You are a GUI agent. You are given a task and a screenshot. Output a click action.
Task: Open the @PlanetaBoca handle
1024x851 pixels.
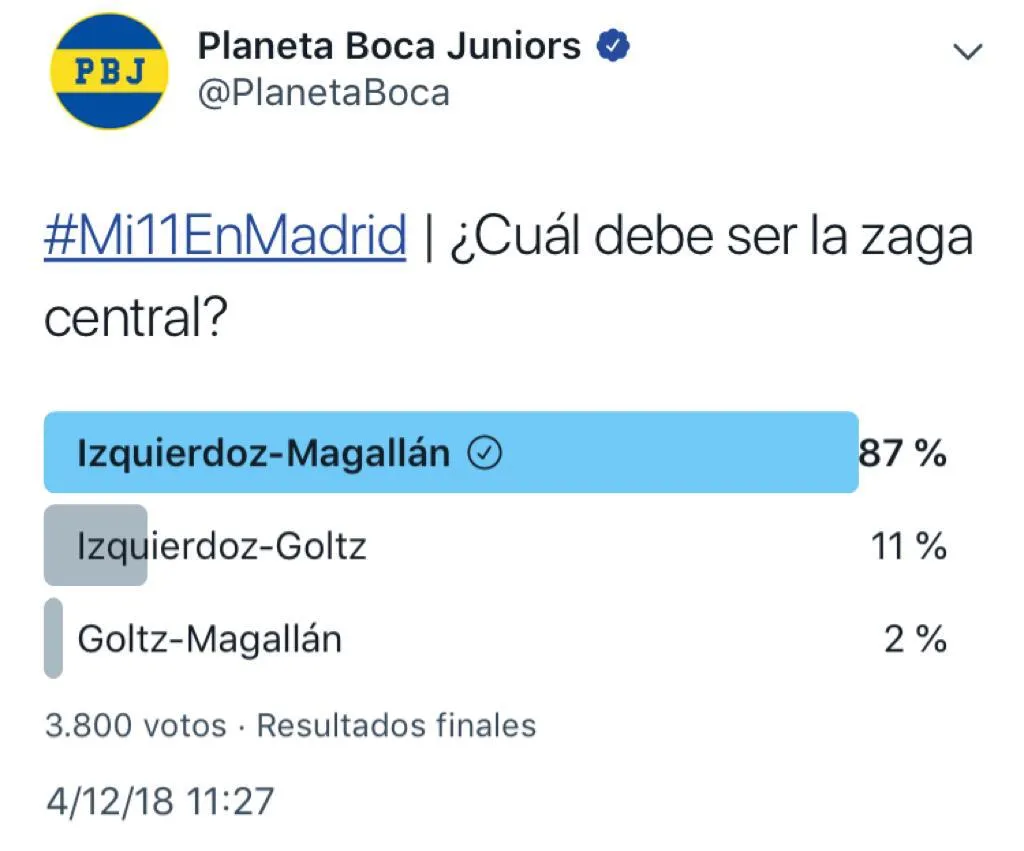(x=323, y=93)
